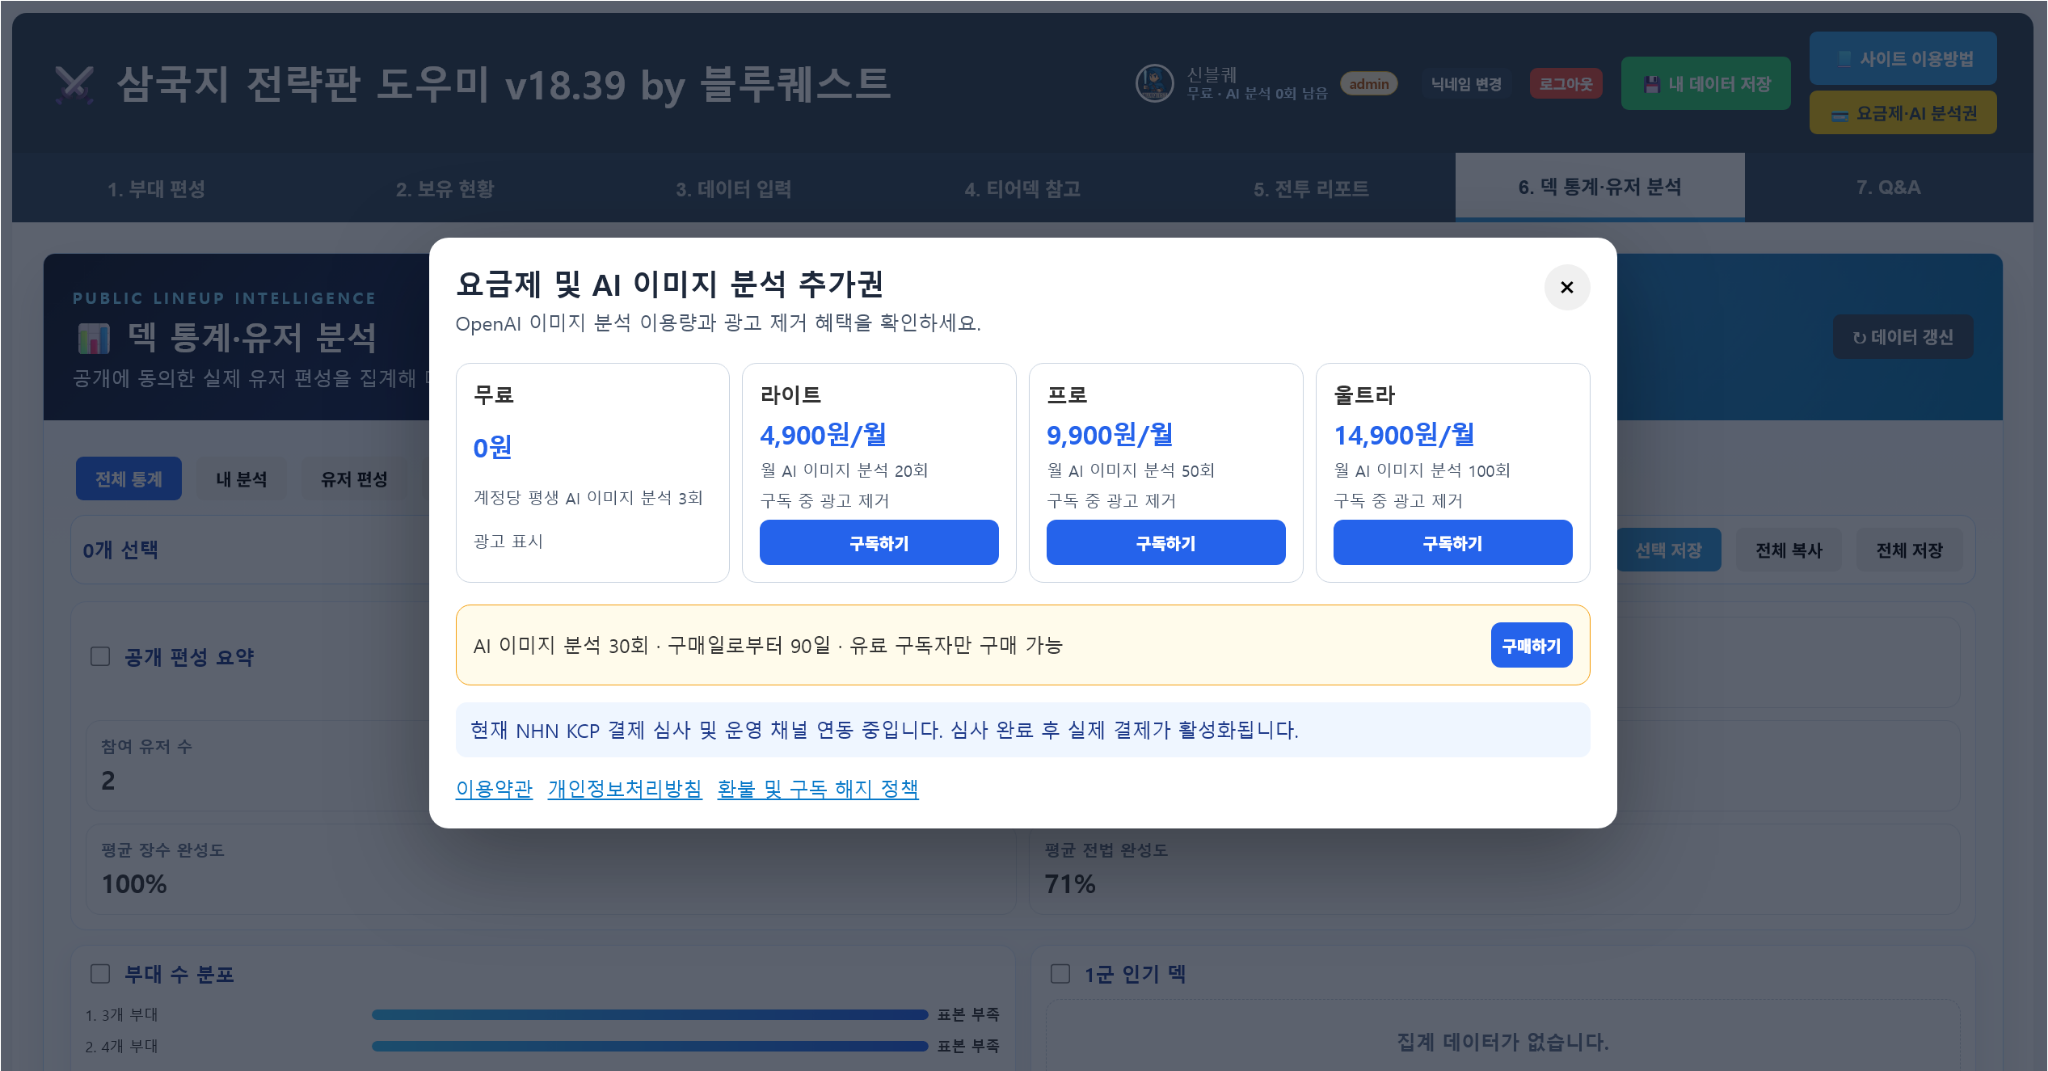The height and width of the screenshot is (1071, 2048).
Task: Subscribe to the 프로 9,900원 plan
Action: pyautogui.click(x=1166, y=542)
